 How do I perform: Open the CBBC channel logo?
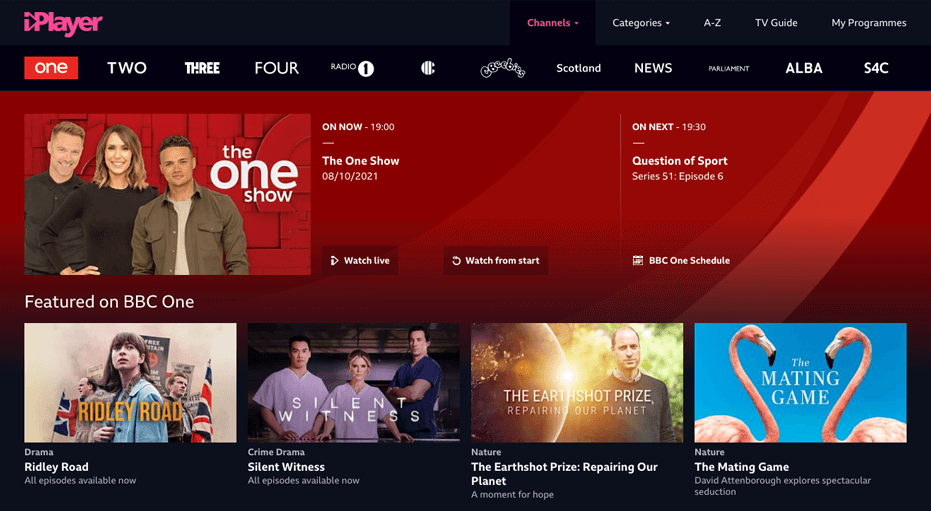click(x=428, y=68)
